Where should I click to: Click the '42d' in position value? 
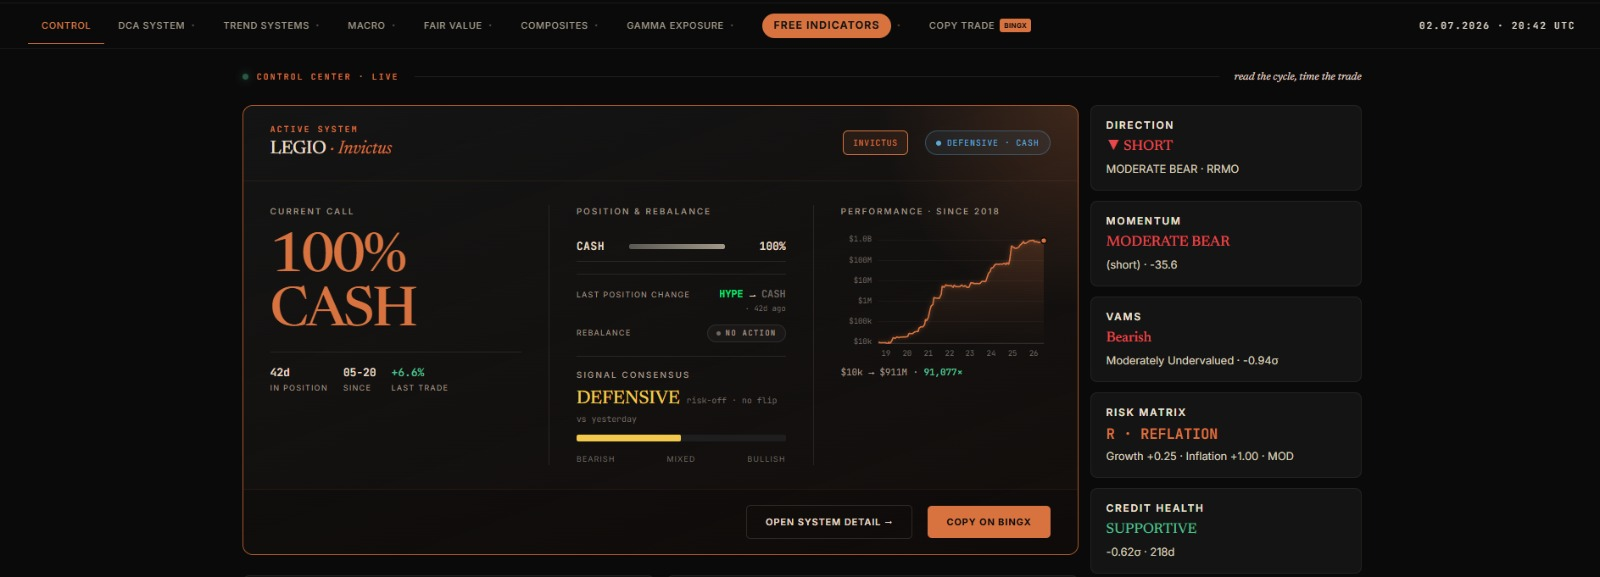click(x=280, y=372)
